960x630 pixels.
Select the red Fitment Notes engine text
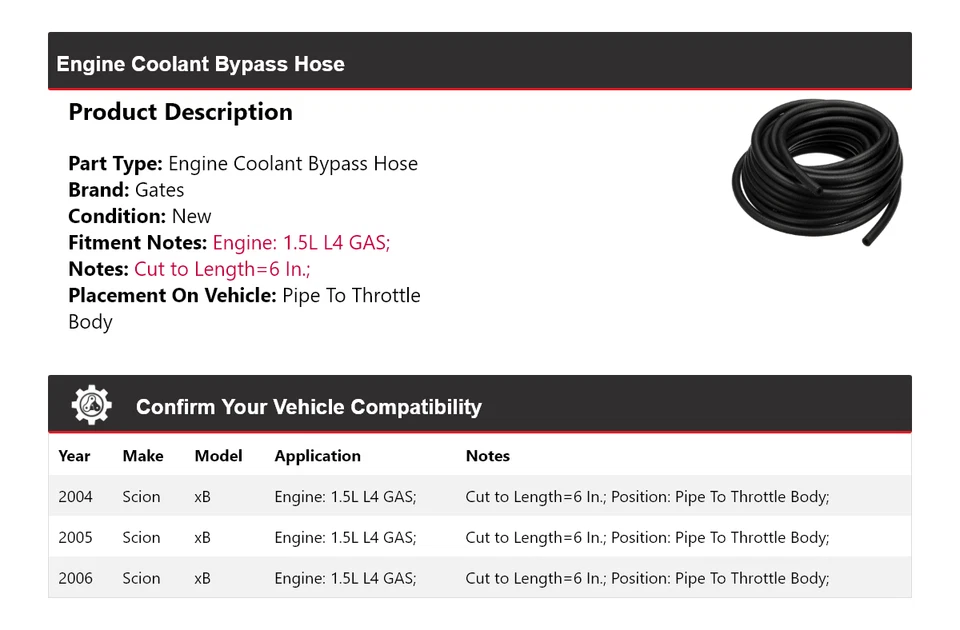click(x=301, y=242)
